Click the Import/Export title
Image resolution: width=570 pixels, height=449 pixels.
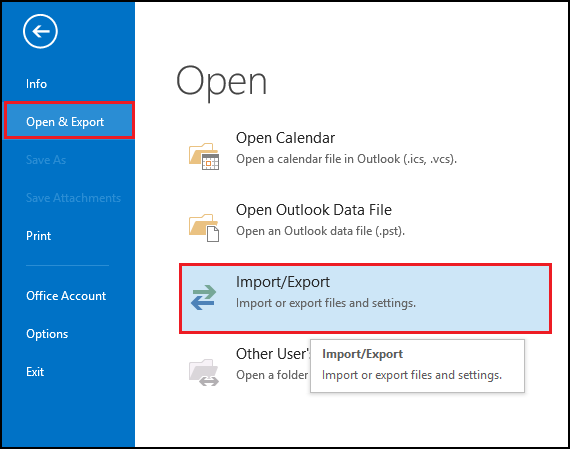coord(283,282)
